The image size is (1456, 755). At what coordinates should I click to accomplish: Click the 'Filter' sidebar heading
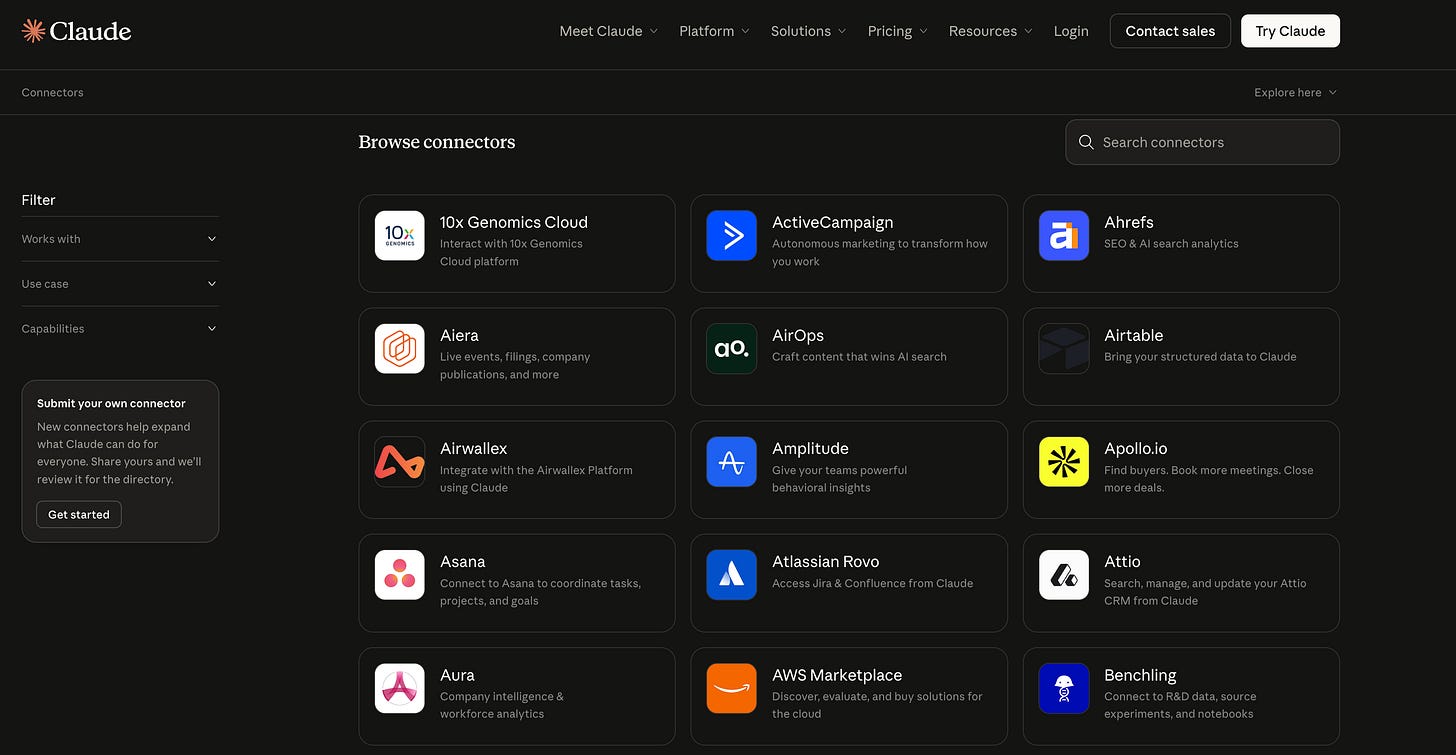click(x=38, y=200)
